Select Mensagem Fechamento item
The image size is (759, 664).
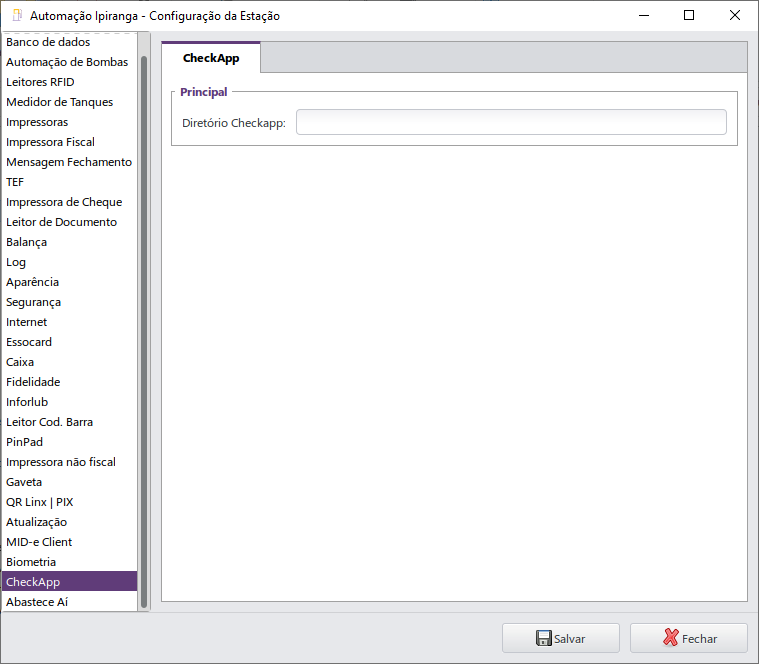coord(70,162)
